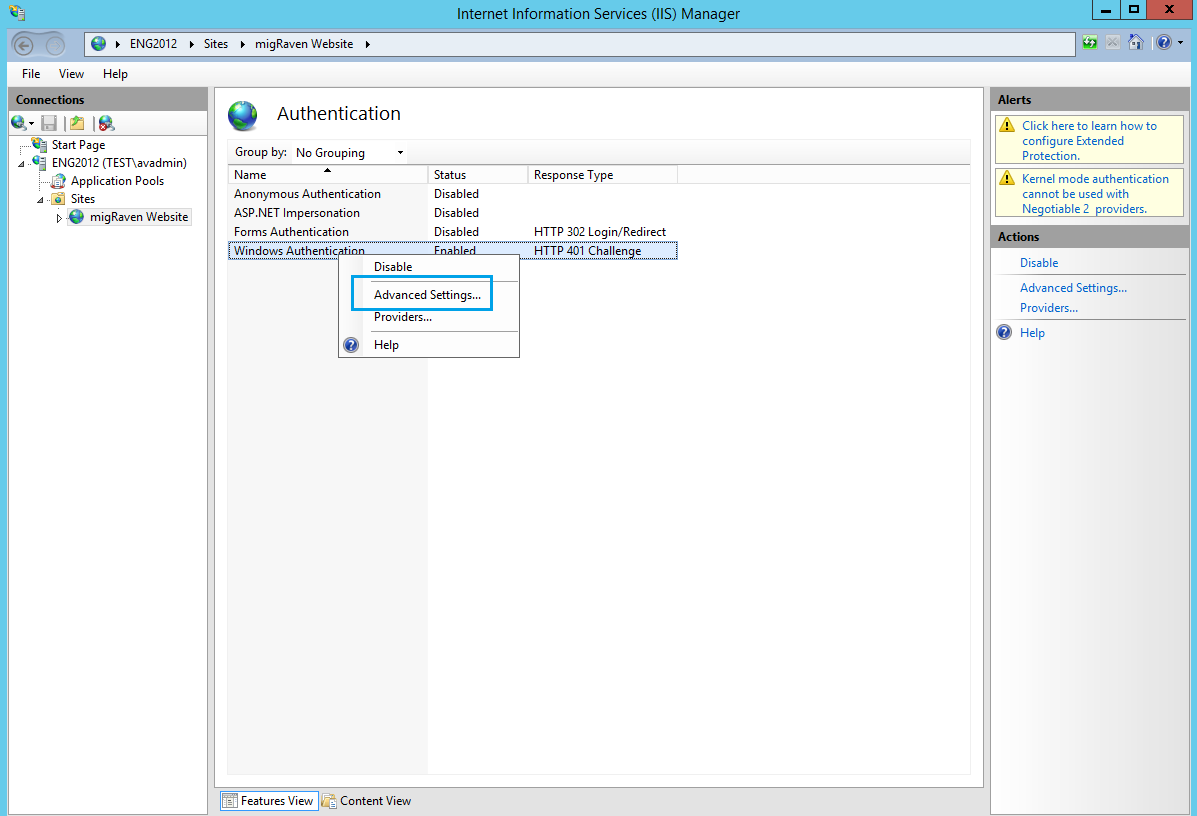Click Help link in Actions pane
1197x816 pixels.
click(1032, 333)
